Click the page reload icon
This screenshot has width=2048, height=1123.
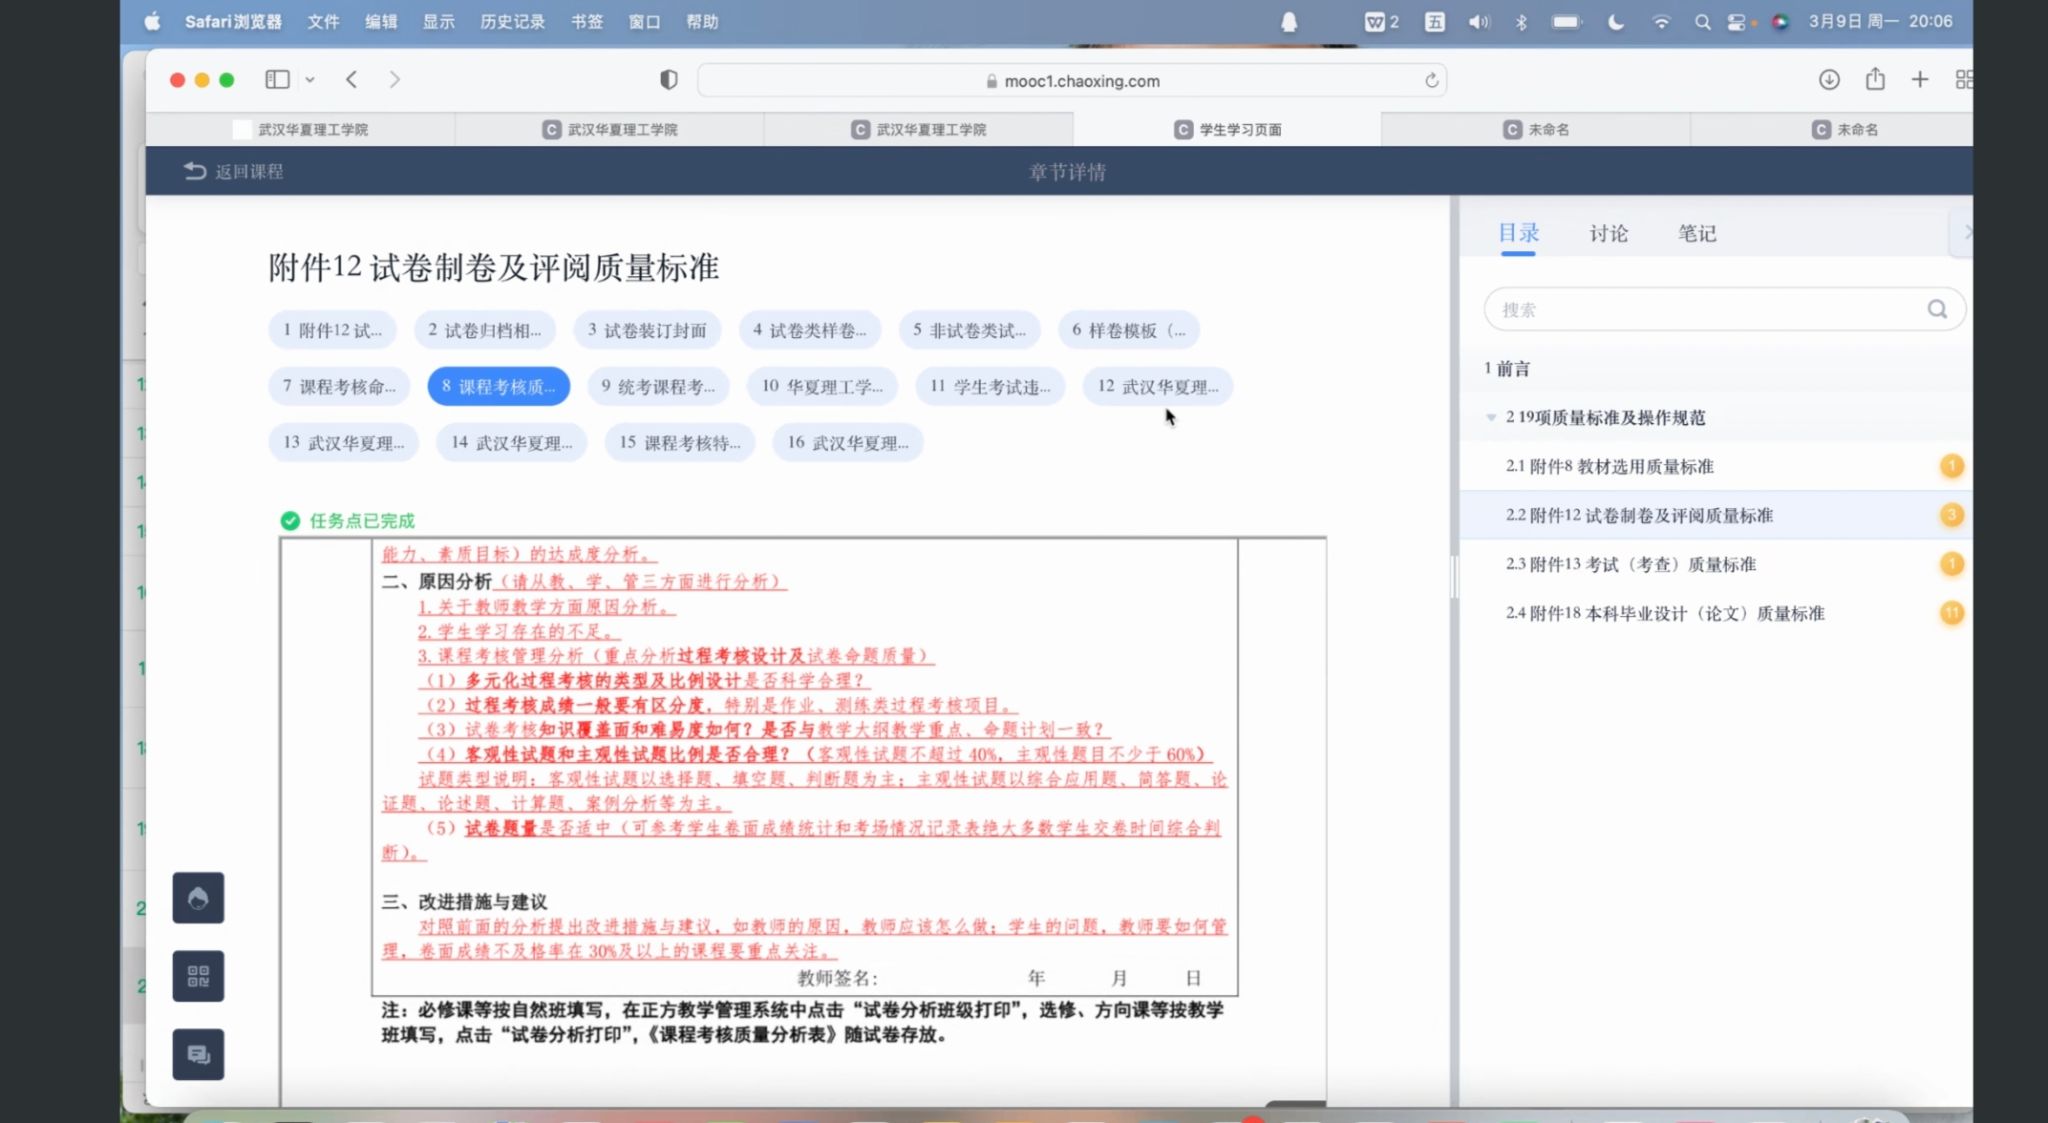1431,81
